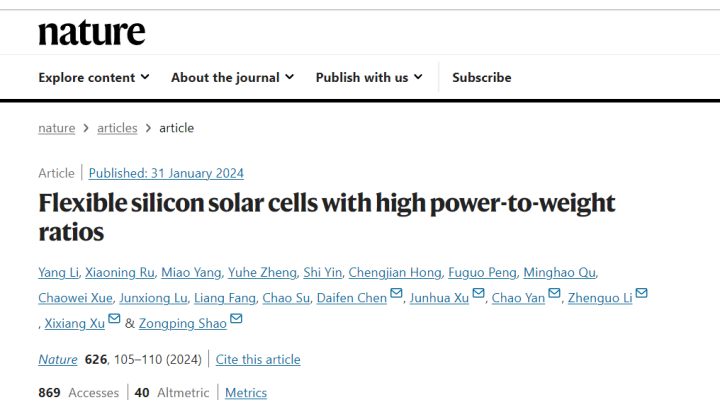Image resolution: width=726 pixels, height=411 pixels.
Task: Open the About the journal menu
Action: pyautogui.click(x=232, y=77)
